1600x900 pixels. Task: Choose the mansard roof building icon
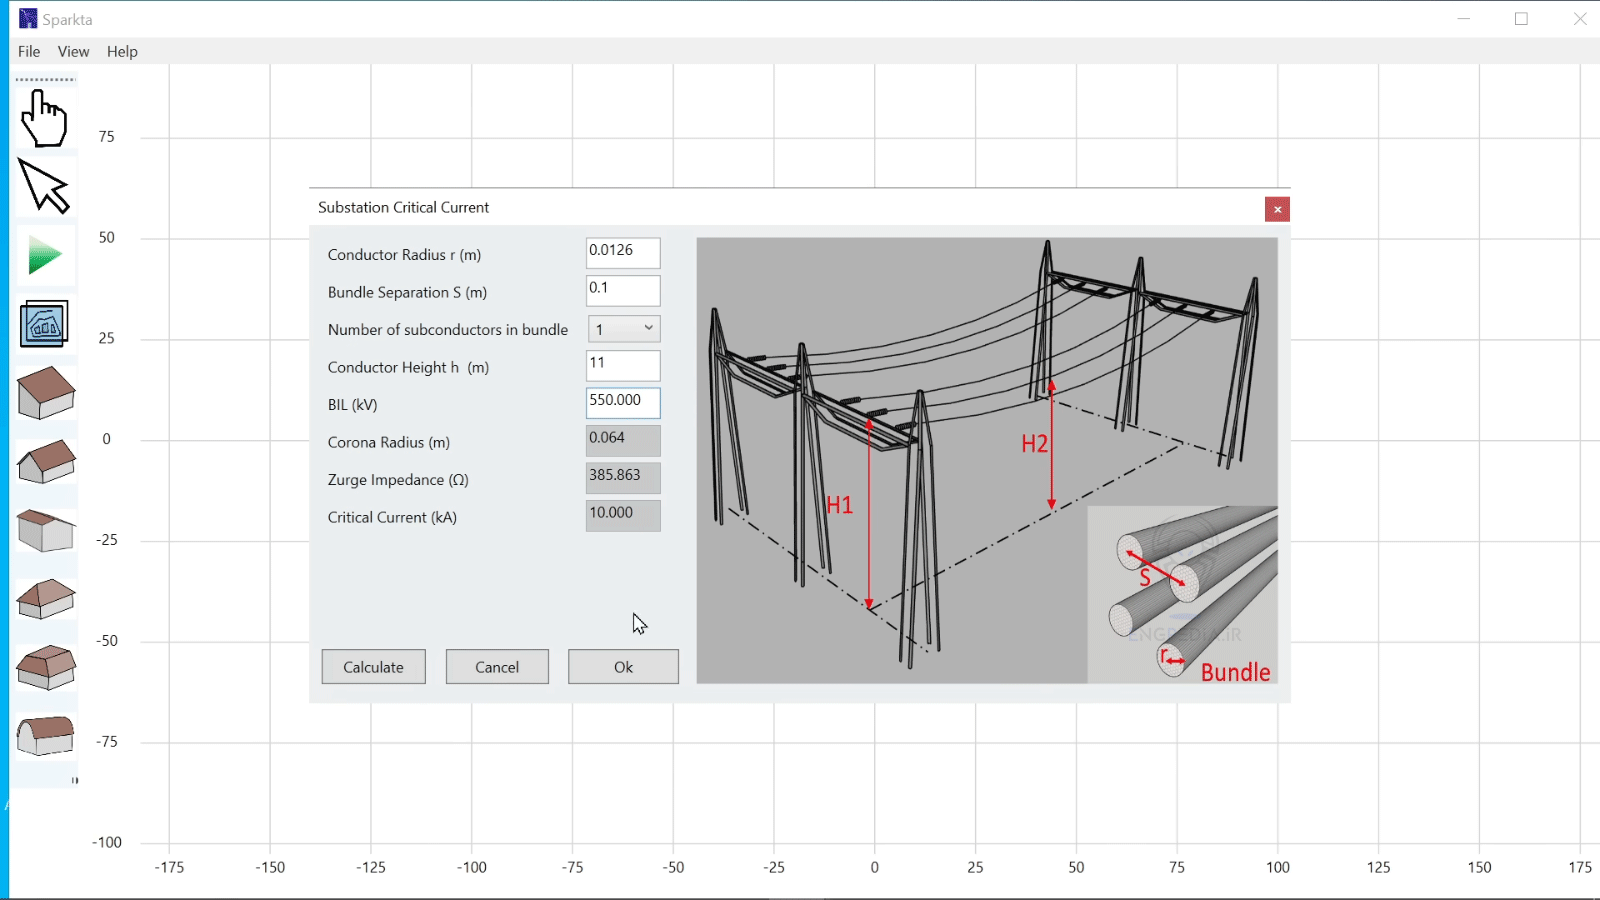click(x=46, y=667)
